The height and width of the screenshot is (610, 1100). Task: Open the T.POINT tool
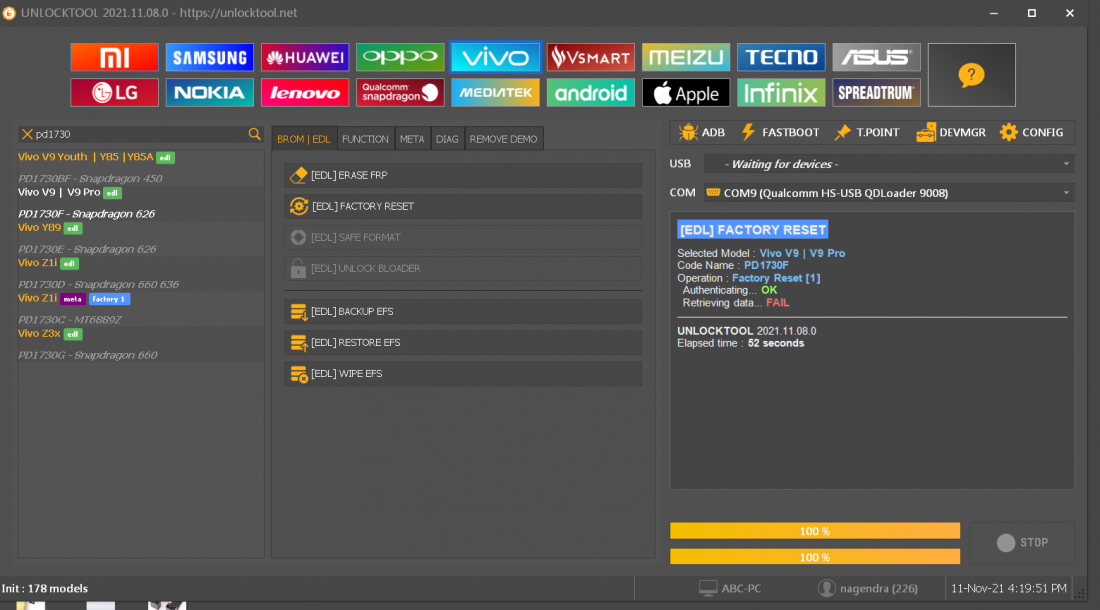pyautogui.click(x=867, y=133)
